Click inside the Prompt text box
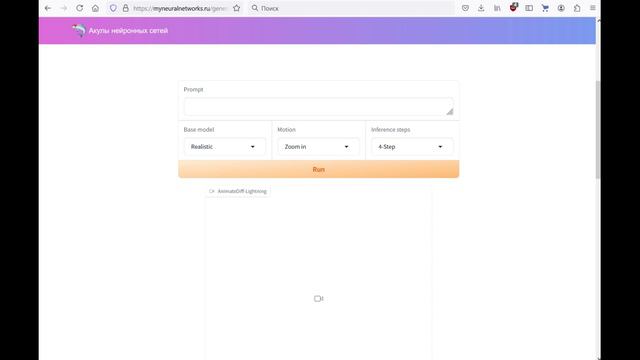The image size is (640, 360). (318, 107)
